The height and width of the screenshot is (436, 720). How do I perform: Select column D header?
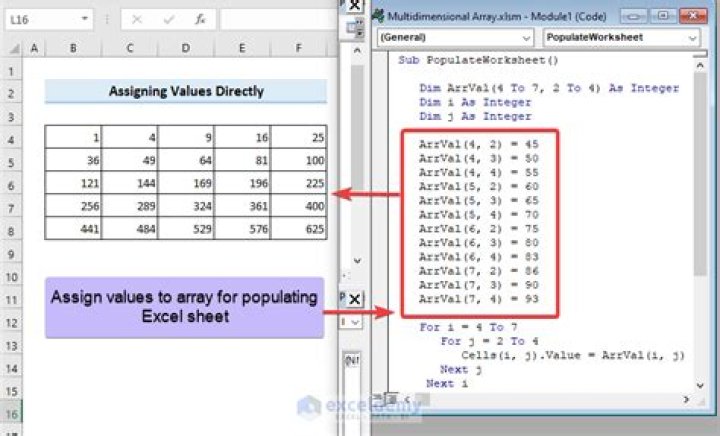pos(186,48)
